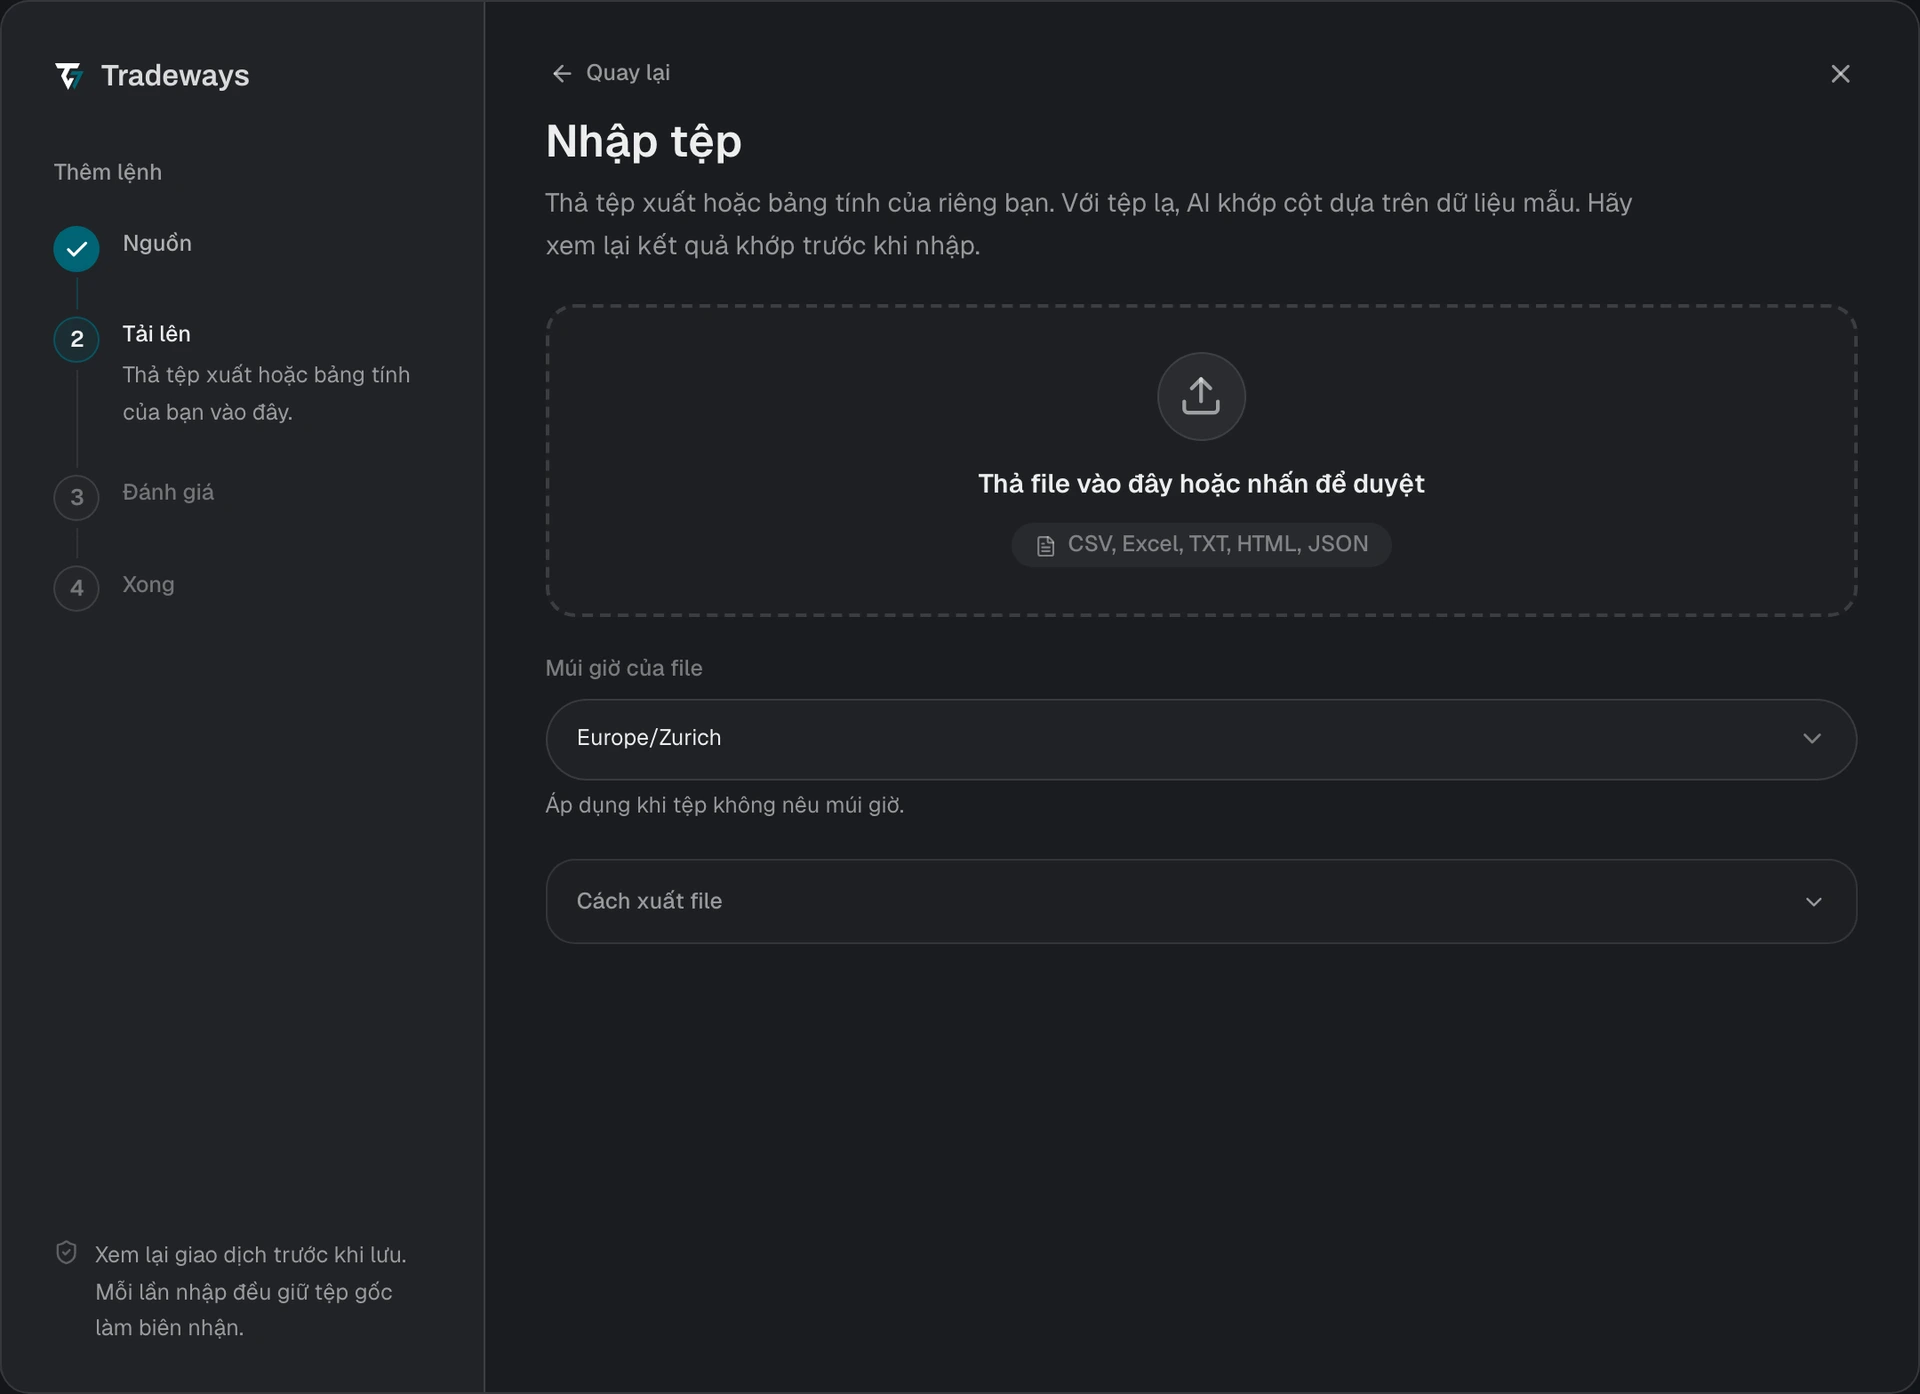Viewport: 1920px width, 1394px height.
Task: Click the step 4 circle for Xong
Action: [76, 588]
